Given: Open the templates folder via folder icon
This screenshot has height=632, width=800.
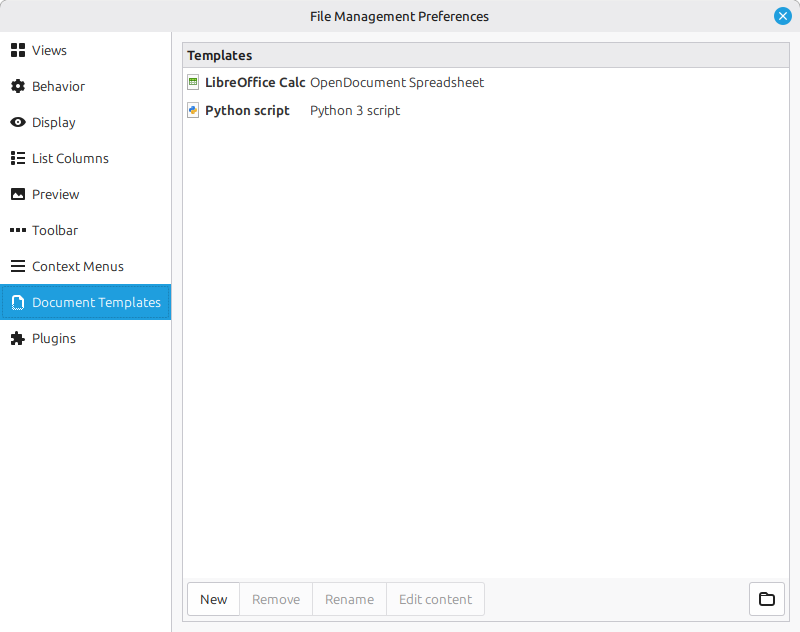Looking at the screenshot, I should pos(767,599).
